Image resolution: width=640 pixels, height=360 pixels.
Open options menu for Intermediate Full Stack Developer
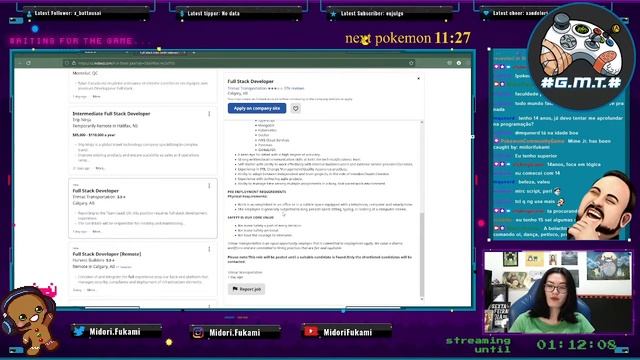pyautogui.click(x=209, y=114)
